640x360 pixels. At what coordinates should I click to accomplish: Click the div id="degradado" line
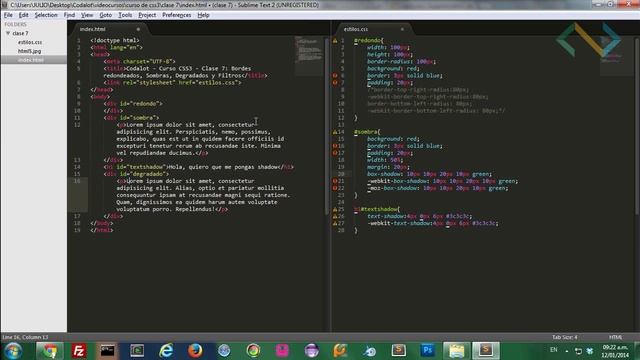[136, 174]
